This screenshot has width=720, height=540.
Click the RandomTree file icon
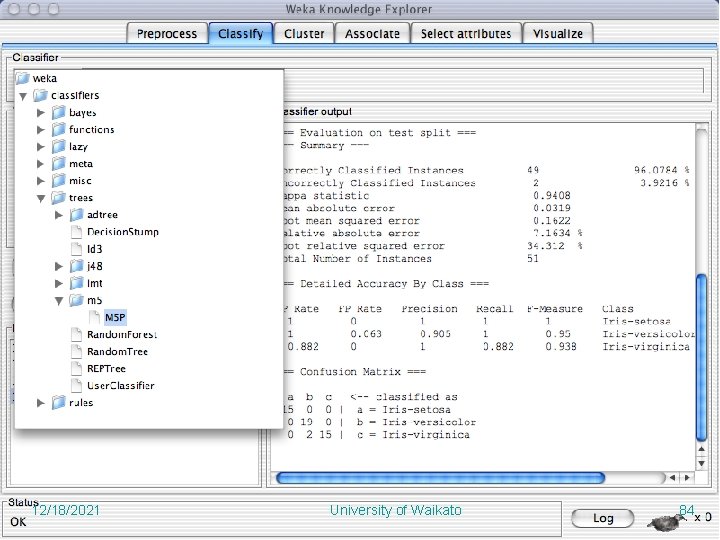pos(77,351)
